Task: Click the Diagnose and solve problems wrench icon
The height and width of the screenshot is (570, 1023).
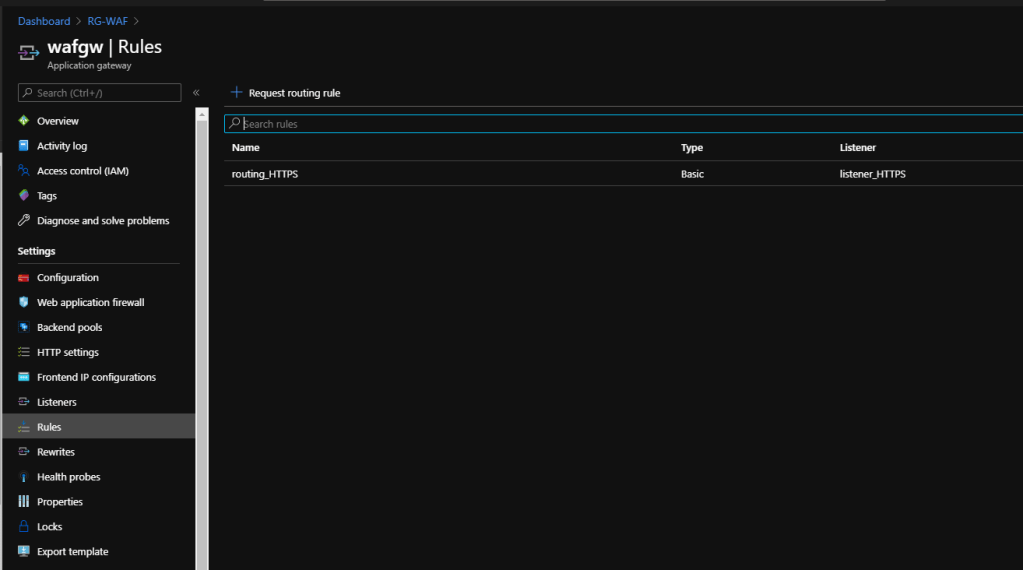Action: [24, 221]
